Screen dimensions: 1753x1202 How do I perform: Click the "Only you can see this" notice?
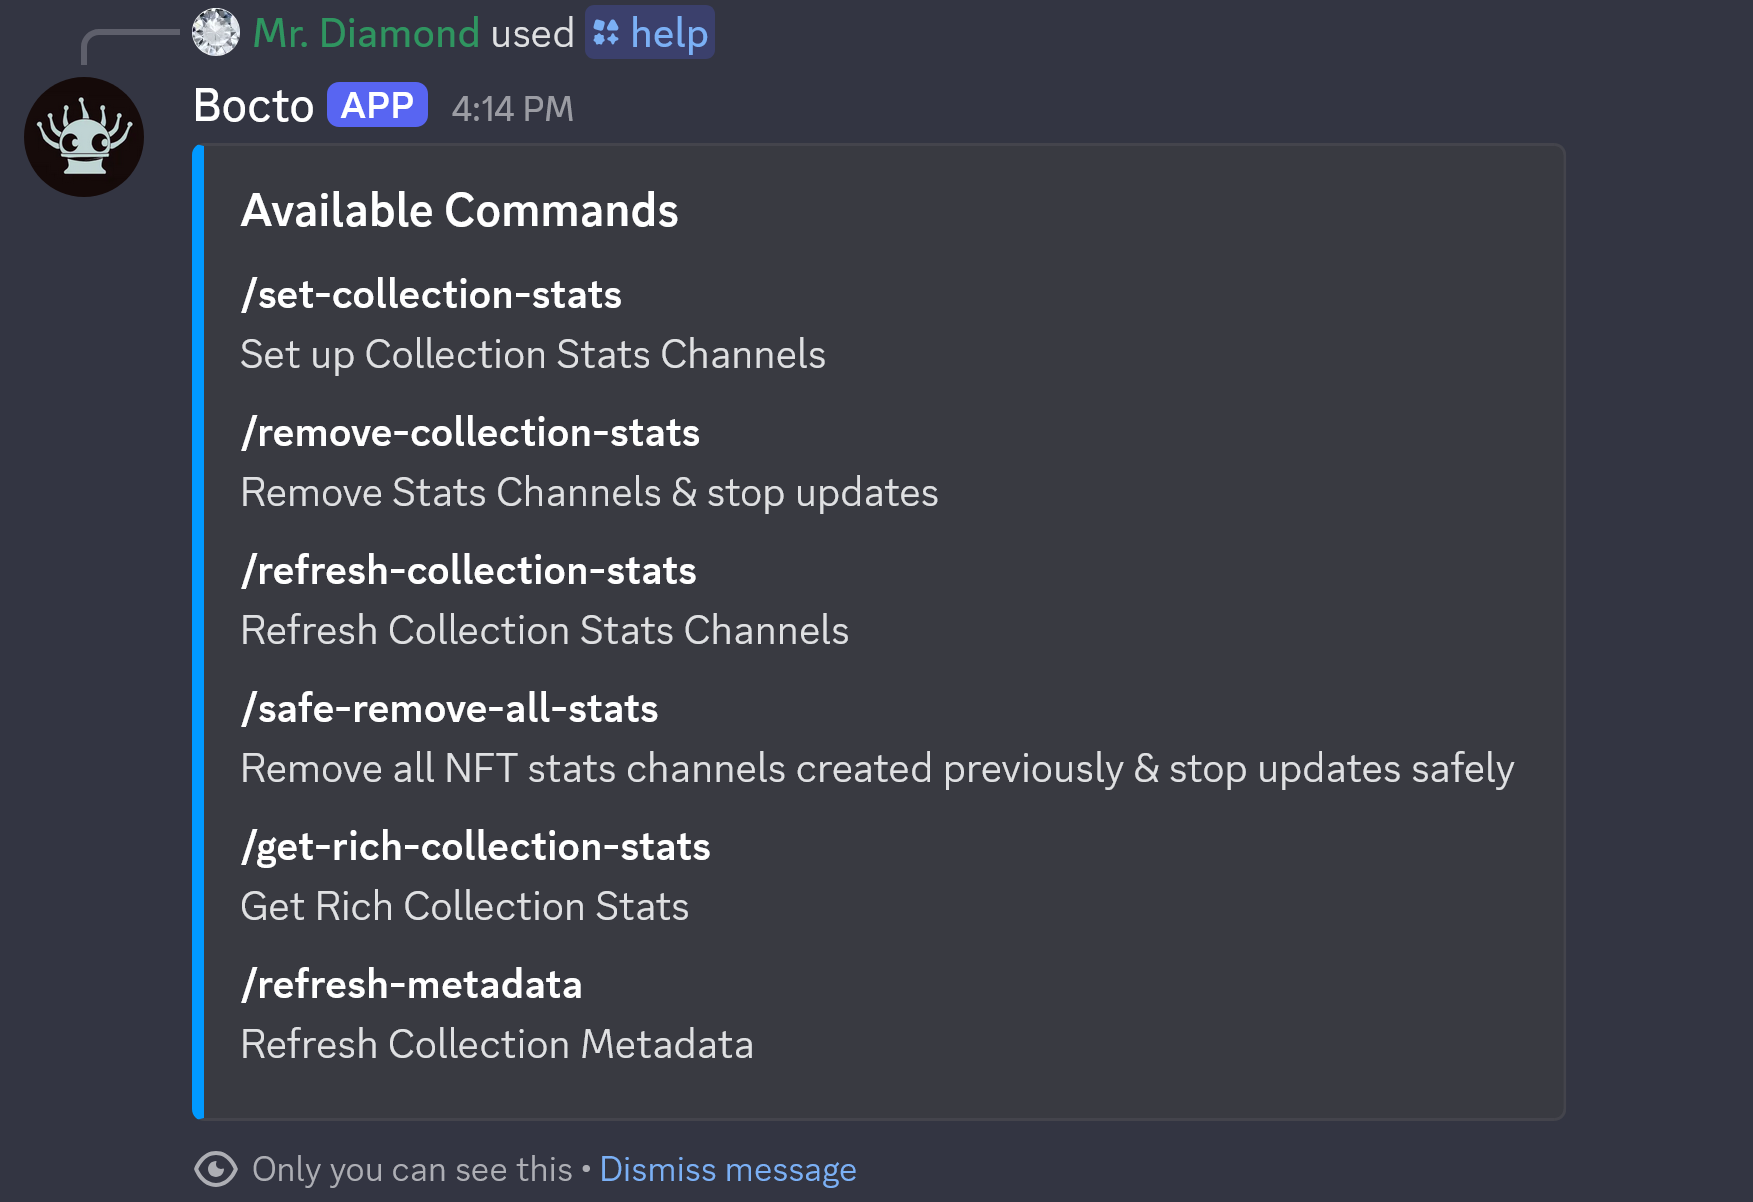(x=412, y=1169)
